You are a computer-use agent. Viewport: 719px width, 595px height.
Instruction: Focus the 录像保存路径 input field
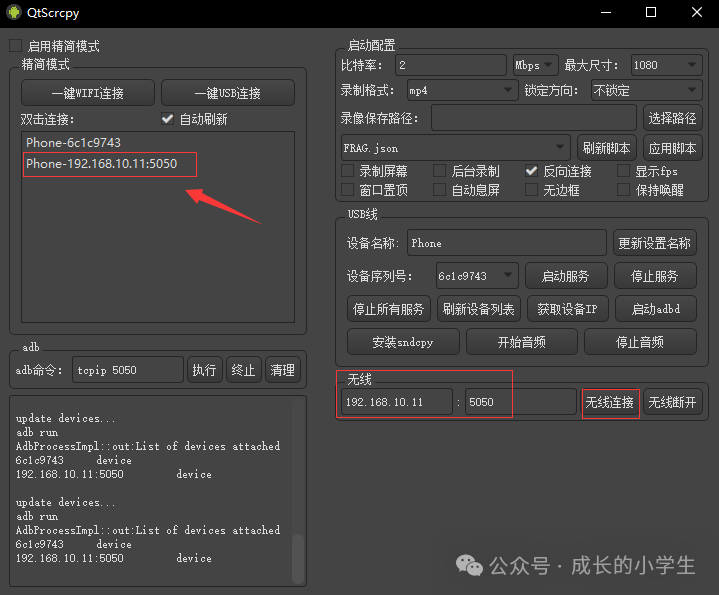click(x=534, y=118)
